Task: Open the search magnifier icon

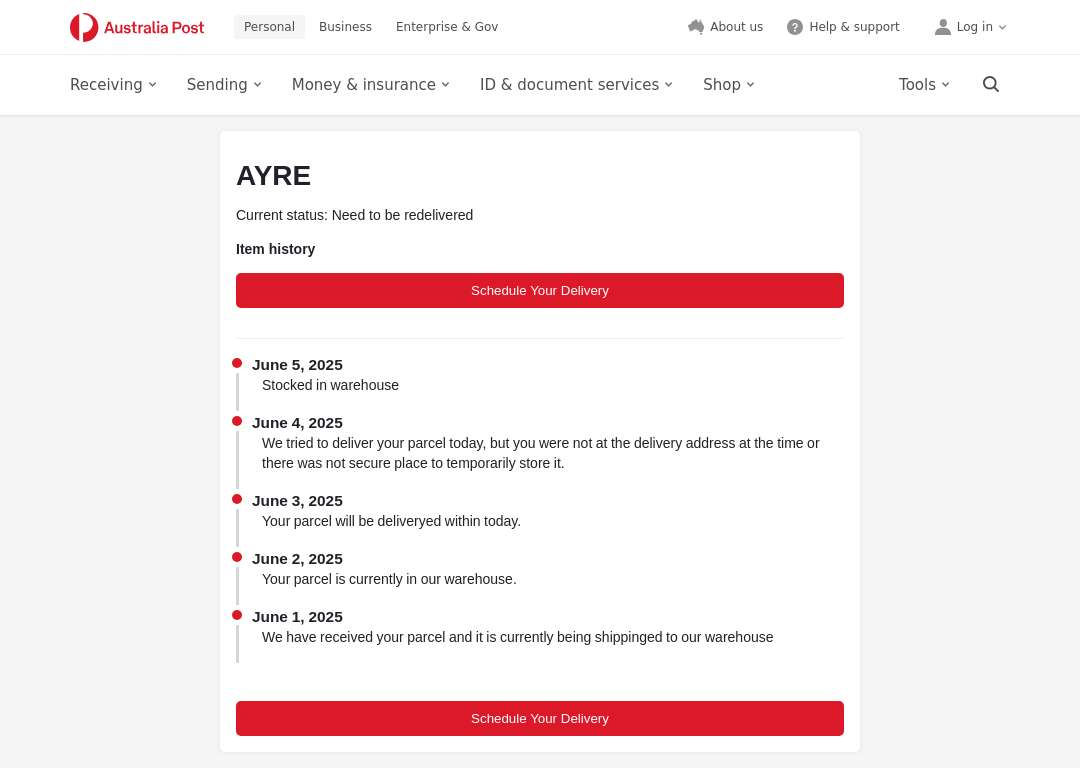Action: tap(990, 84)
